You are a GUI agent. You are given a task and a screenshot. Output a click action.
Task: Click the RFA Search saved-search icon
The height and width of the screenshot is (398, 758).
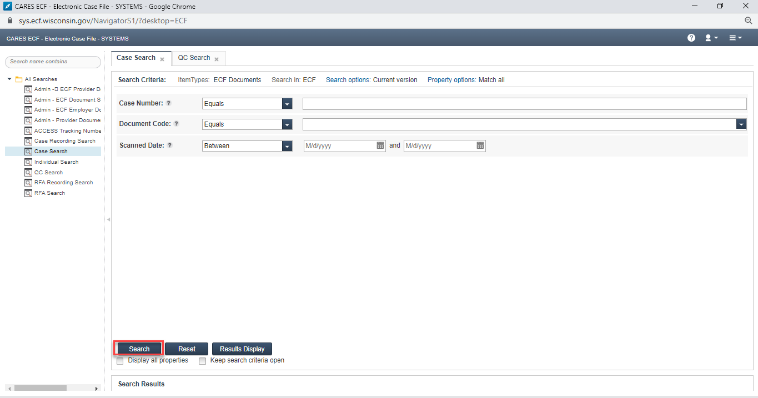(x=28, y=193)
